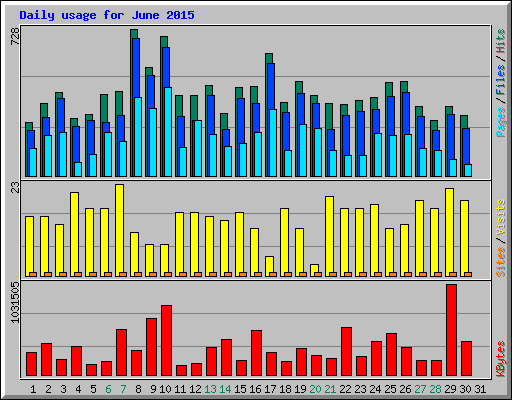Viewport: 512px width, 400px height.
Task: Click day 29 on the x-axis
Action: pos(450,389)
